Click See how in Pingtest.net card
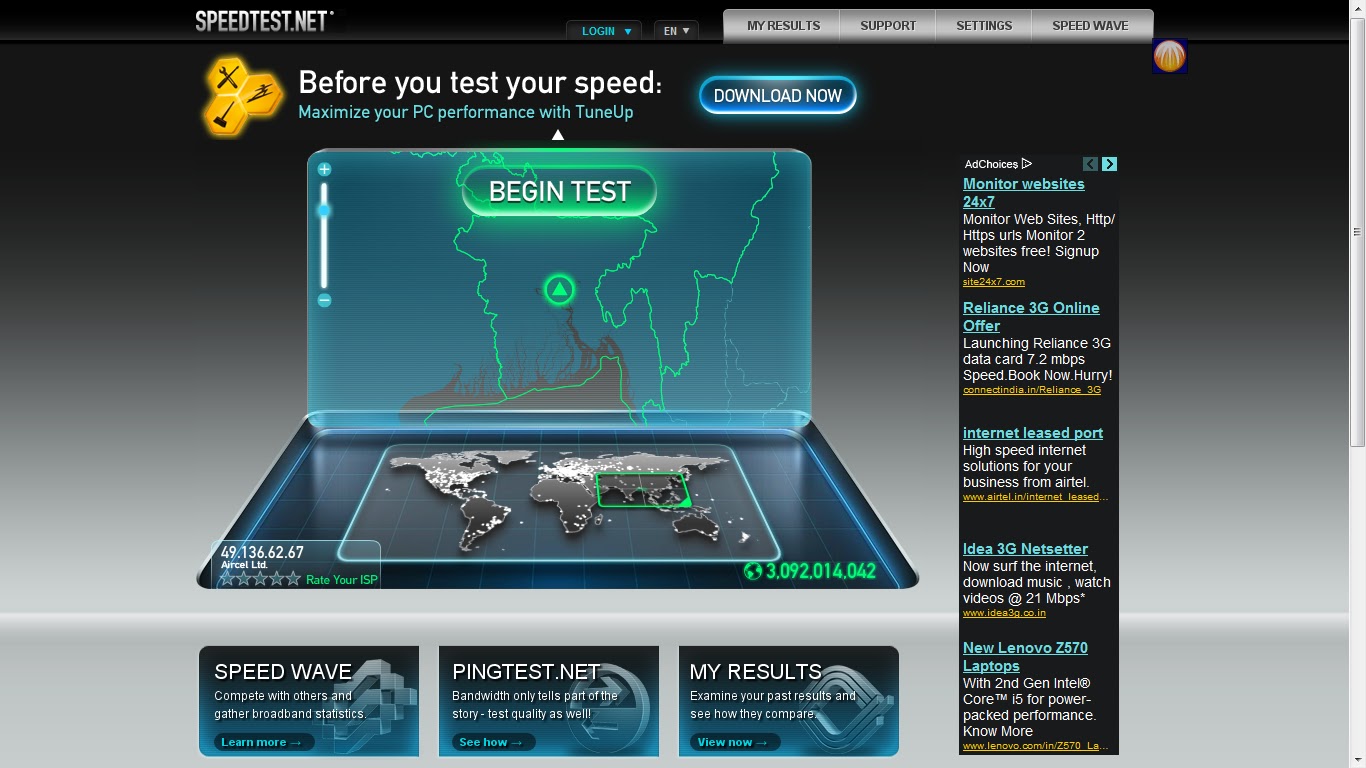 coord(494,742)
